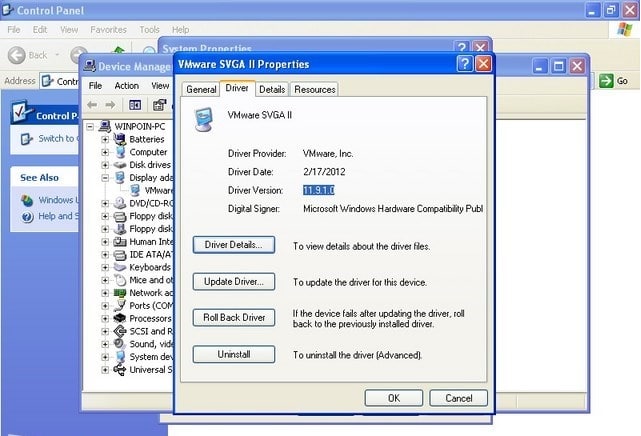The width and height of the screenshot is (641, 436).
Task: Open the Resources tab
Action: 314,89
